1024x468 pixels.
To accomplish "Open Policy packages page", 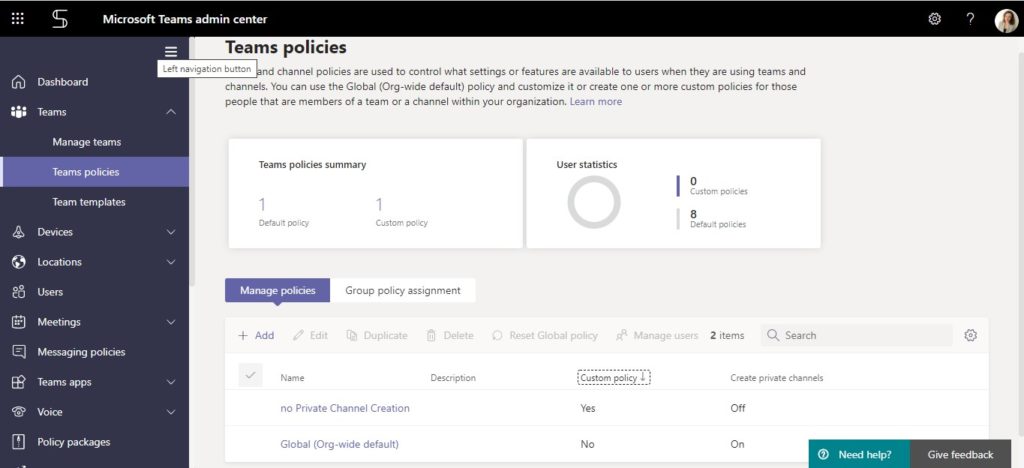I will click(74, 442).
